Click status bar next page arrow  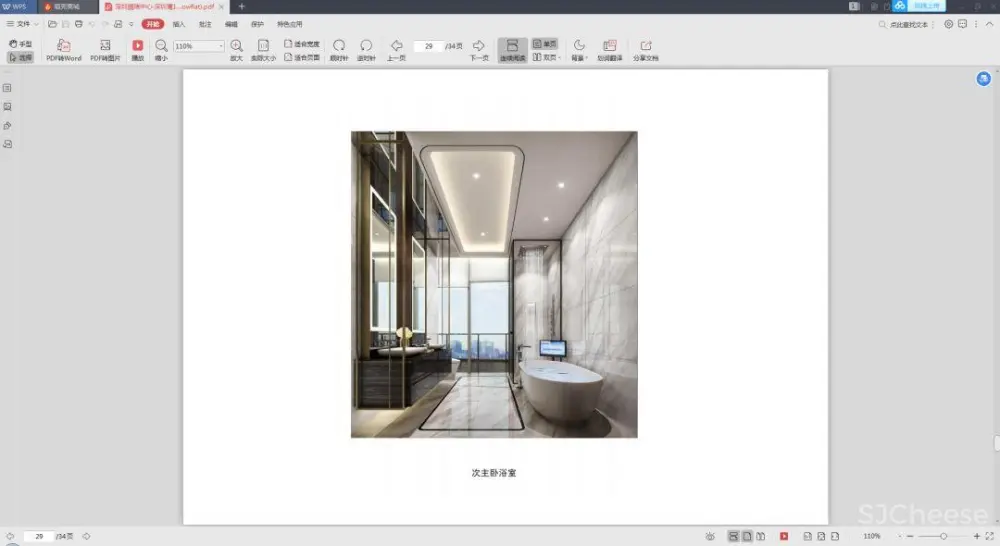pyautogui.click(x=87, y=536)
